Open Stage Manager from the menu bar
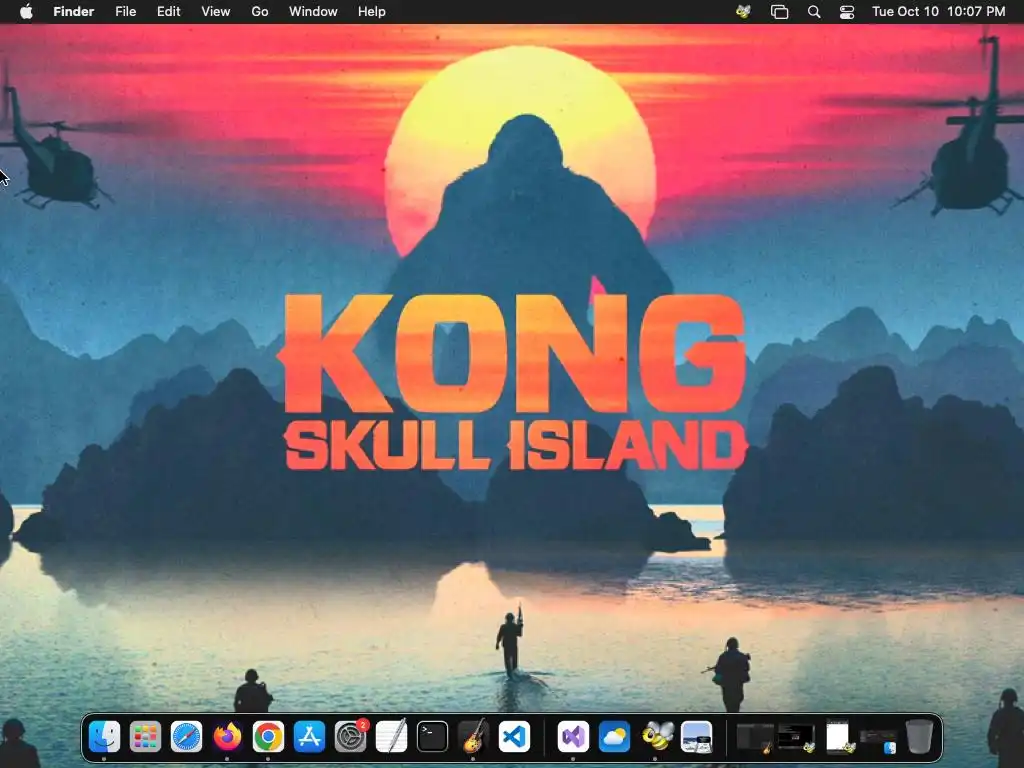The width and height of the screenshot is (1024, 768). point(779,12)
